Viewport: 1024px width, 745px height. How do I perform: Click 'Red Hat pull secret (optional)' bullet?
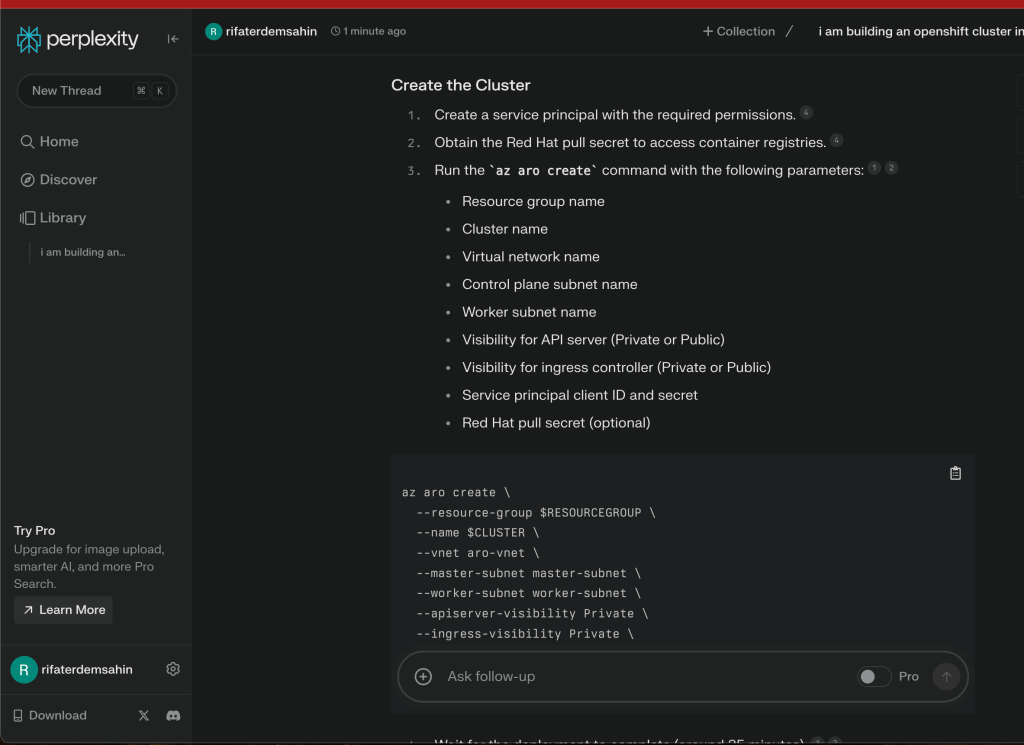(x=556, y=422)
